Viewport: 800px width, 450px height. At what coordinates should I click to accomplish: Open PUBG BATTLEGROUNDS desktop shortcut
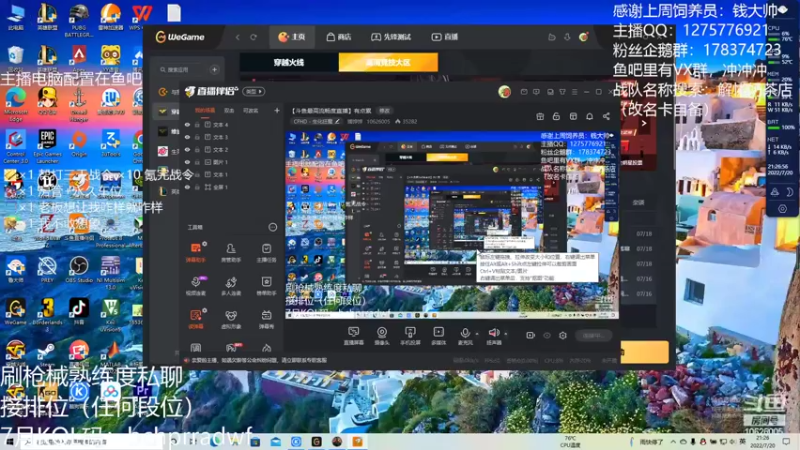click(79, 19)
